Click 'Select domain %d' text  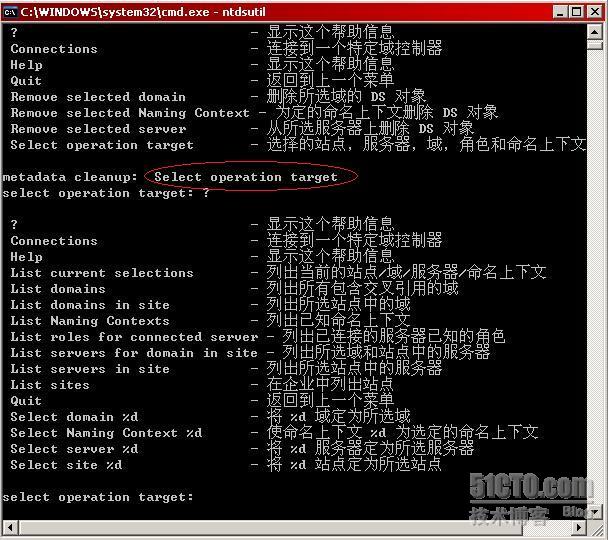pos(74,417)
